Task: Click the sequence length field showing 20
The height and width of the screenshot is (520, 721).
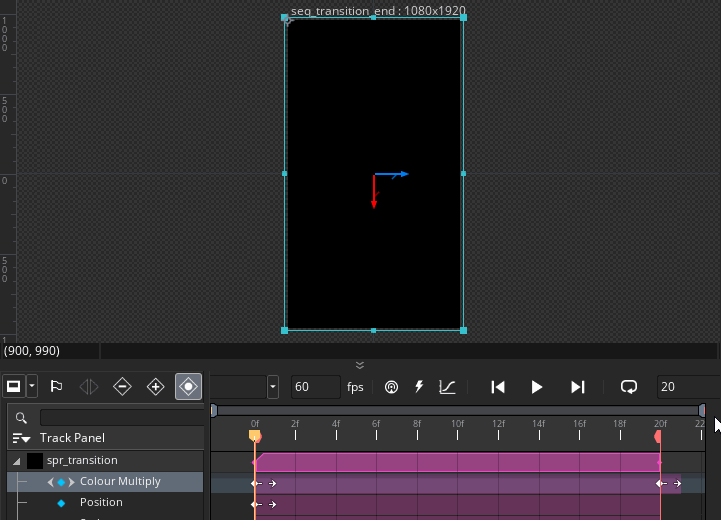Action: 685,387
